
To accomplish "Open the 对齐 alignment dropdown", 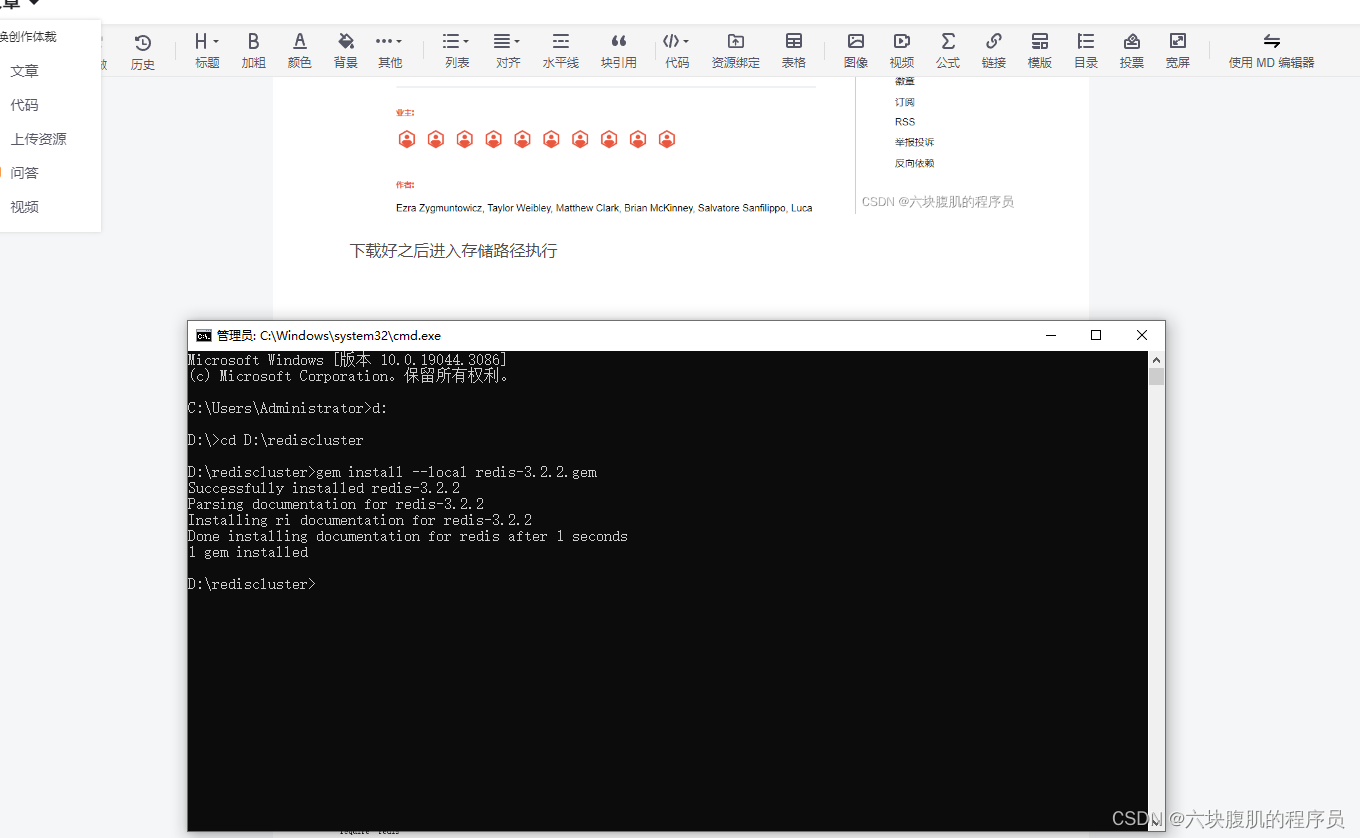I will (507, 48).
